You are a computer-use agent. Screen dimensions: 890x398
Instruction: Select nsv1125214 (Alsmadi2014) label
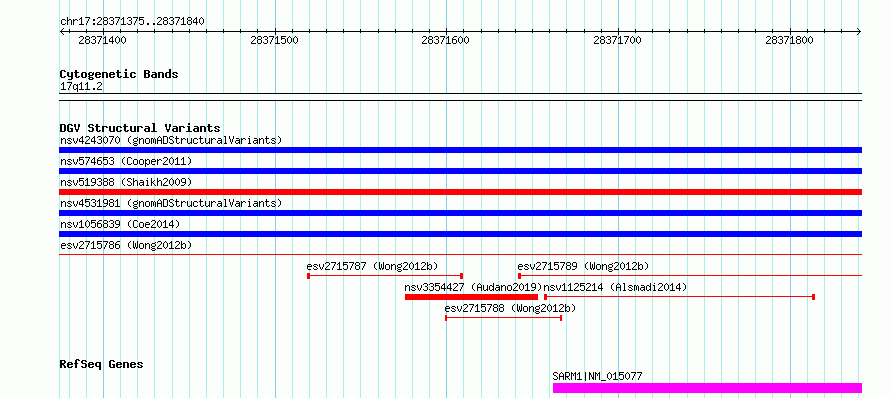click(615, 287)
